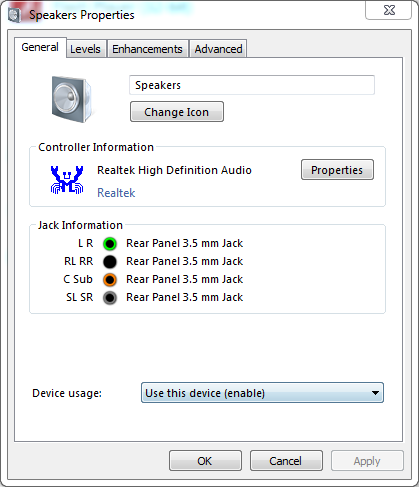Screen dimensions: 419x487
Task: Click the Jack Information group label
Action: click(x=80, y=225)
